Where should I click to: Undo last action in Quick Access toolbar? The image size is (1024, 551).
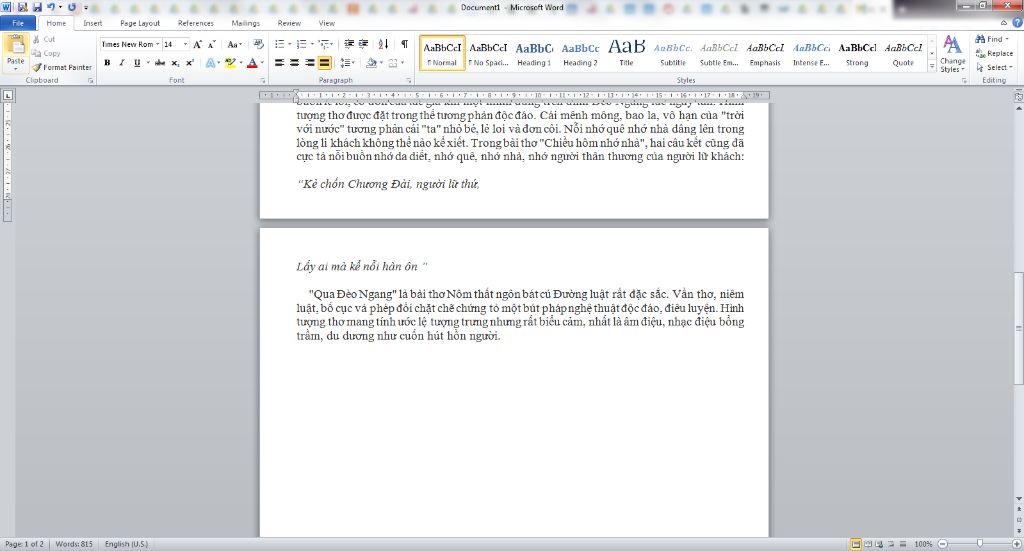(x=51, y=7)
